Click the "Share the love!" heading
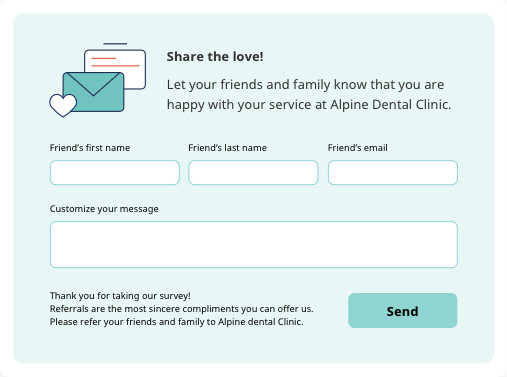The width and height of the screenshot is (507, 377). 215,57
